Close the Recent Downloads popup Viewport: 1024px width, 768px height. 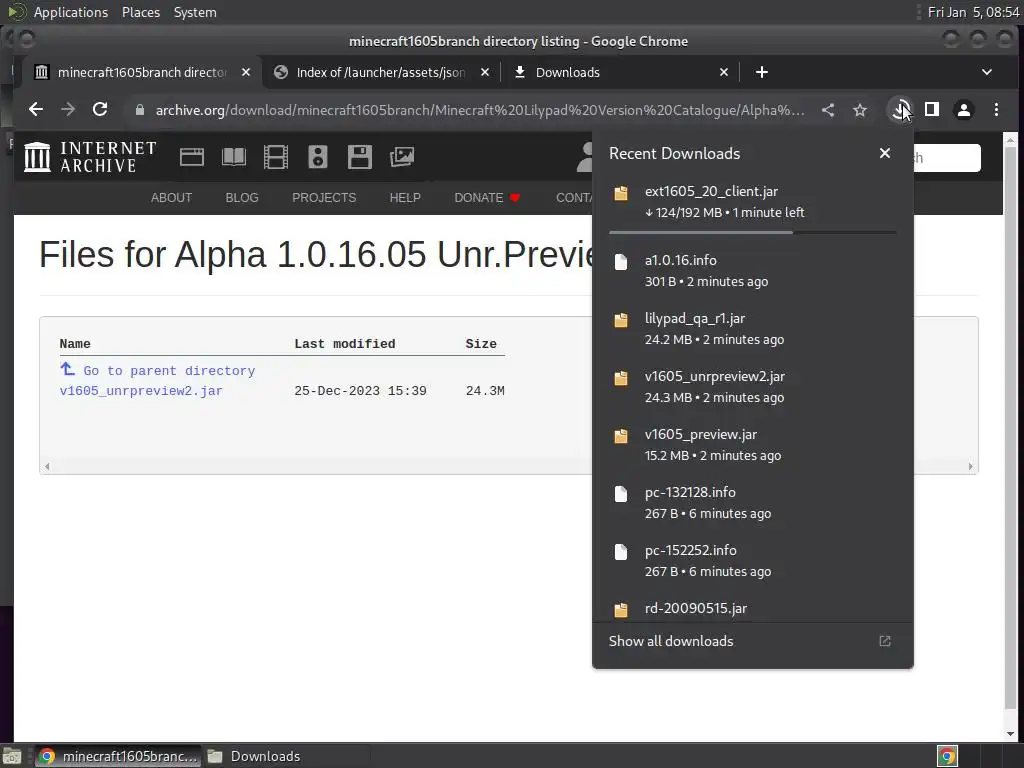[884, 153]
